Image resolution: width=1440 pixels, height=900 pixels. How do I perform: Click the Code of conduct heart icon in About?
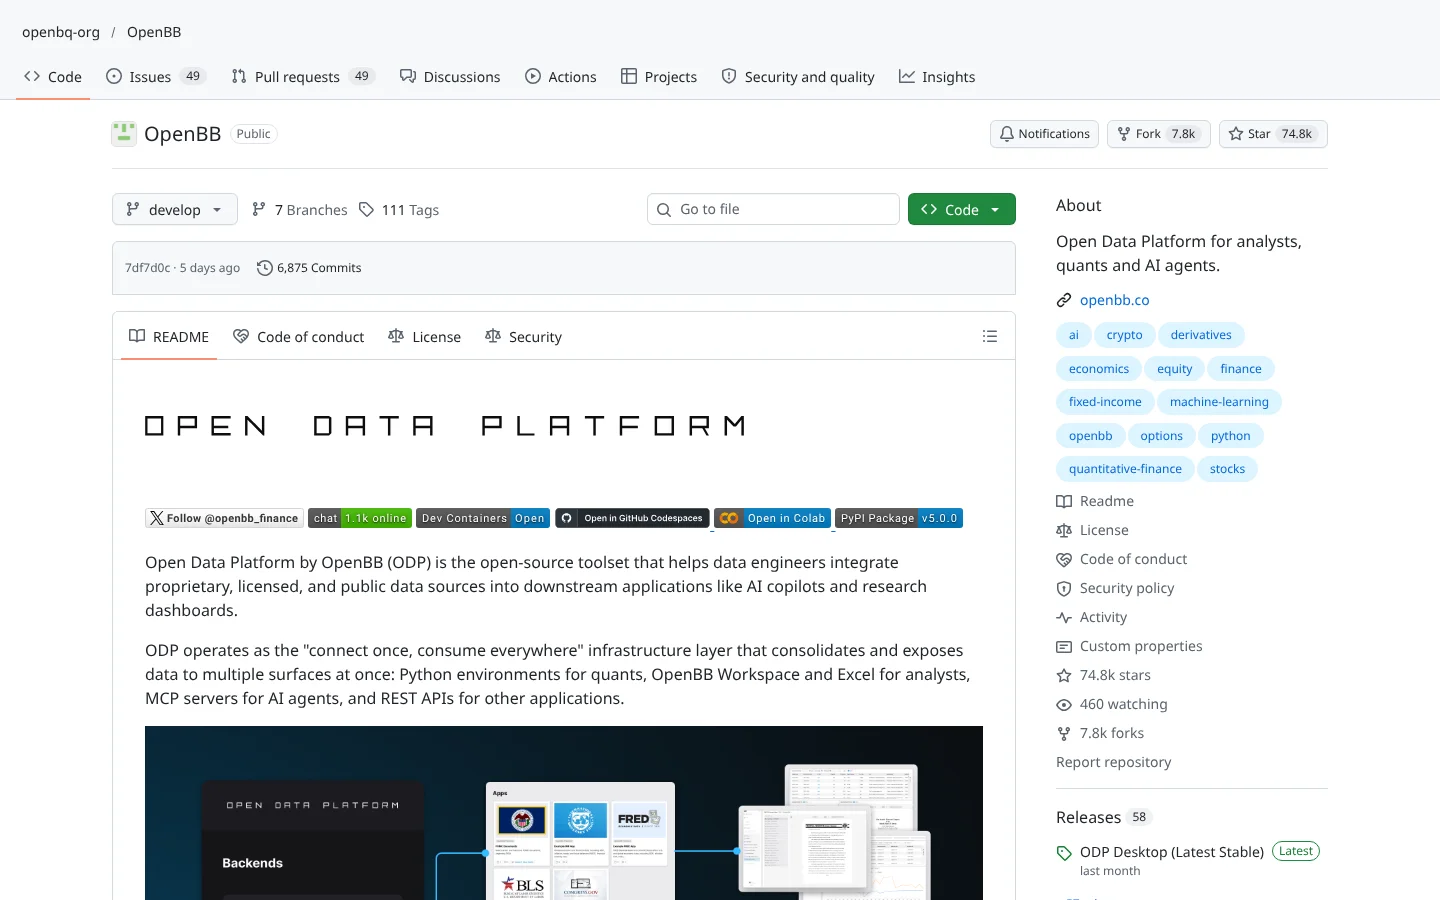click(x=1064, y=559)
